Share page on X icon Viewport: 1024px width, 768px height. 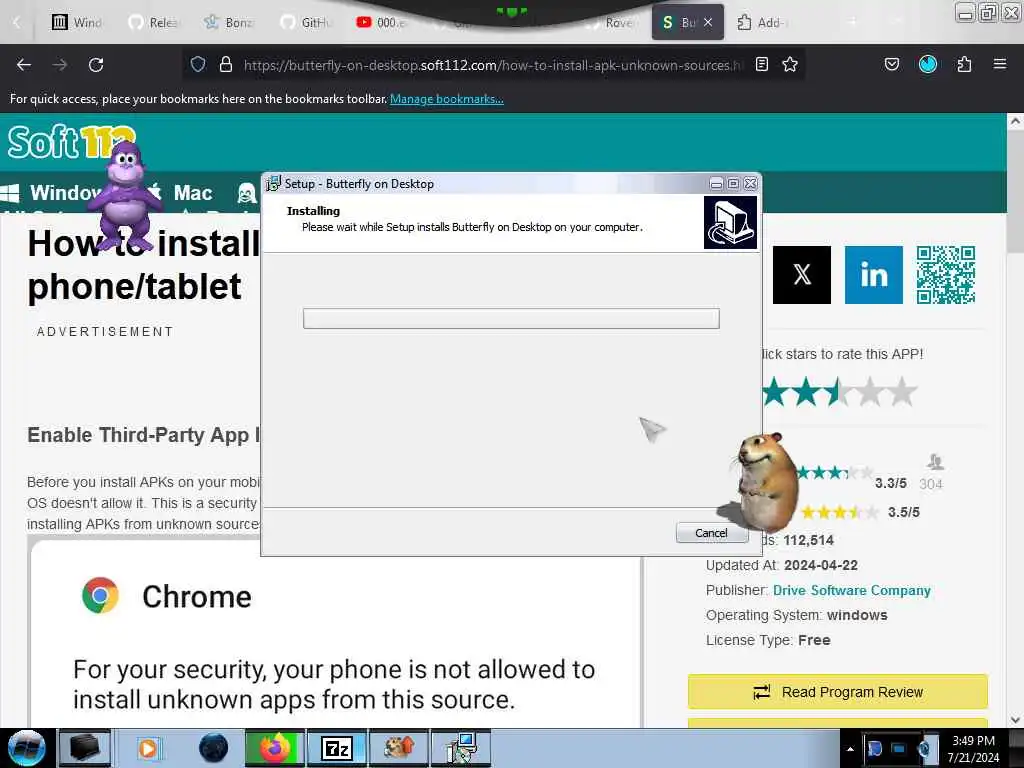(x=802, y=275)
